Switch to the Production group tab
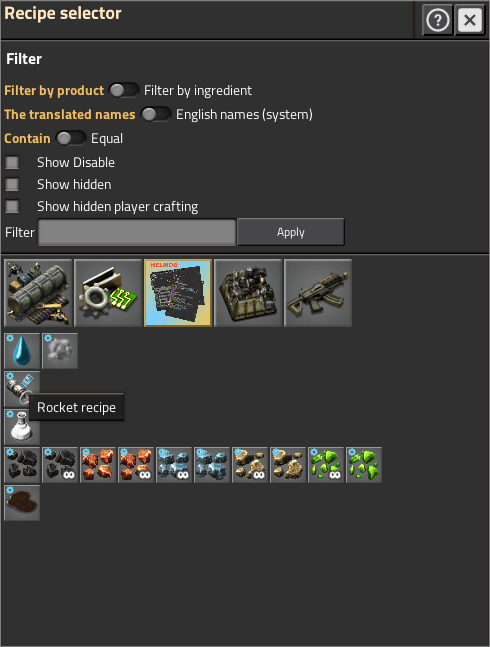The height and width of the screenshot is (647, 490). [248, 293]
